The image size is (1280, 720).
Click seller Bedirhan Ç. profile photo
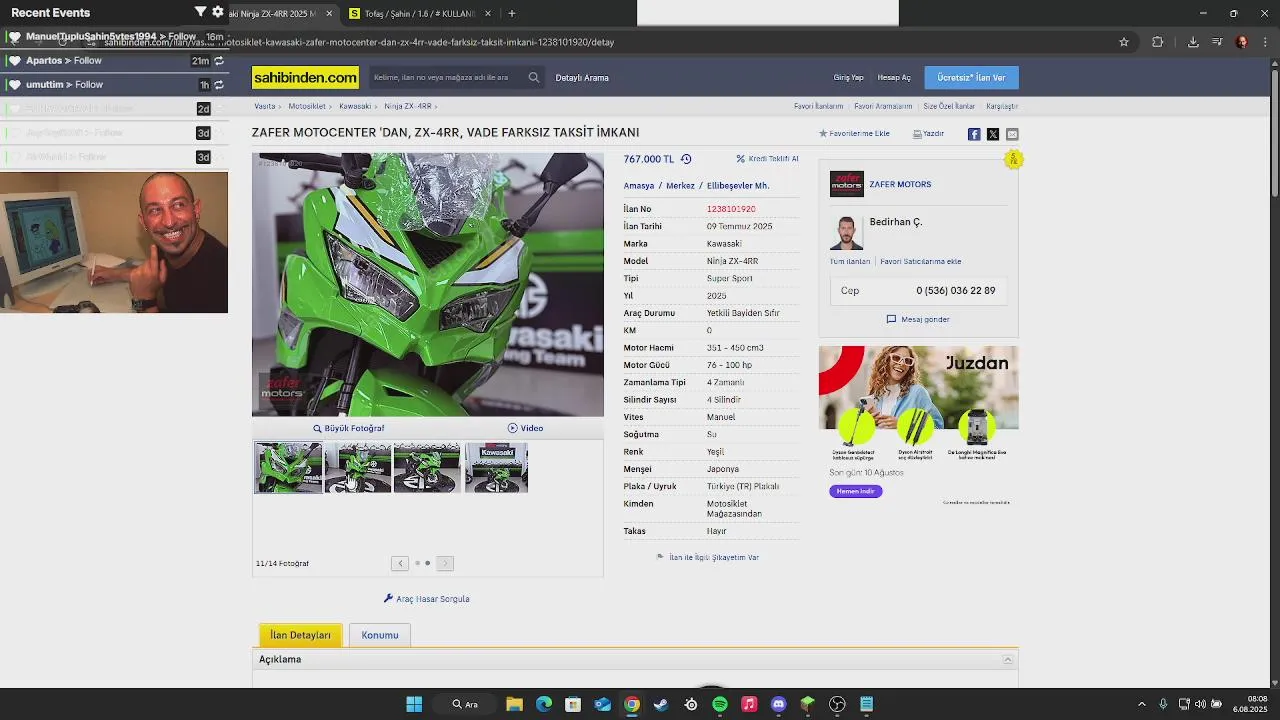pyautogui.click(x=846, y=232)
